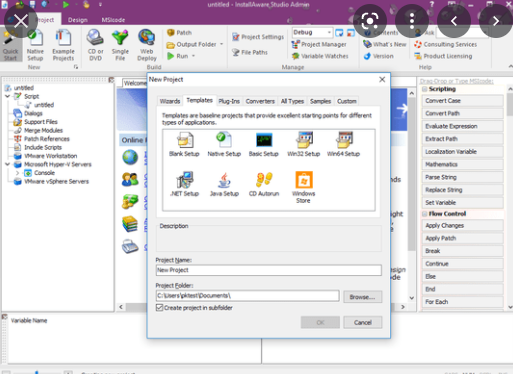This screenshot has height=374, width=513.
Task: Open Variable Watches
Action: coord(320,56)
